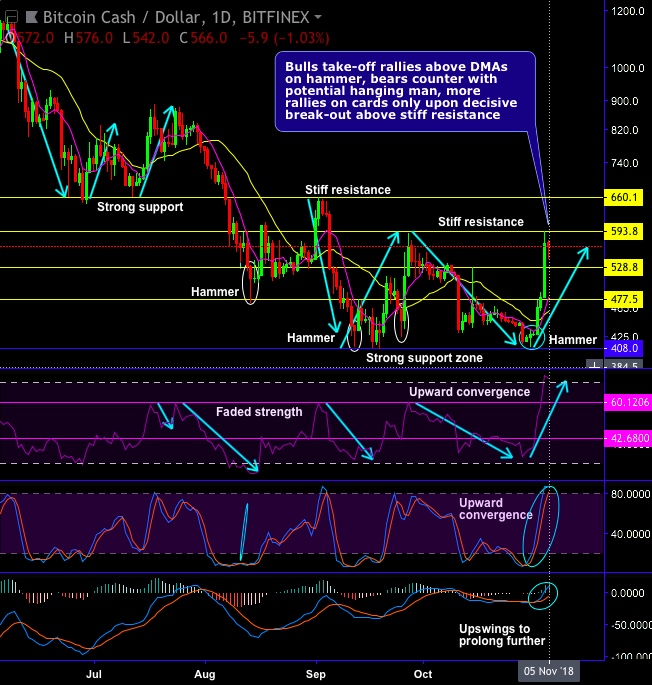Image resolution: width=652 pixels, height=685 pixels.
Task: Select the 477.5 yellow price label
Action: coord(624,300)
